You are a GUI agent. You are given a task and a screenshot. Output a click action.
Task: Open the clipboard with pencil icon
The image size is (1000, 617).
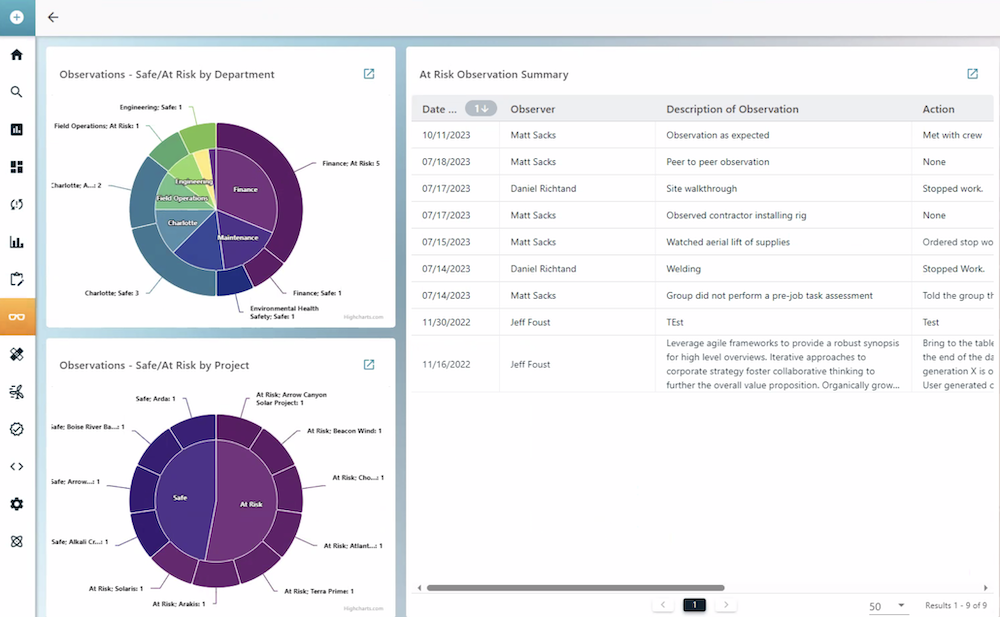coord(17,279)
